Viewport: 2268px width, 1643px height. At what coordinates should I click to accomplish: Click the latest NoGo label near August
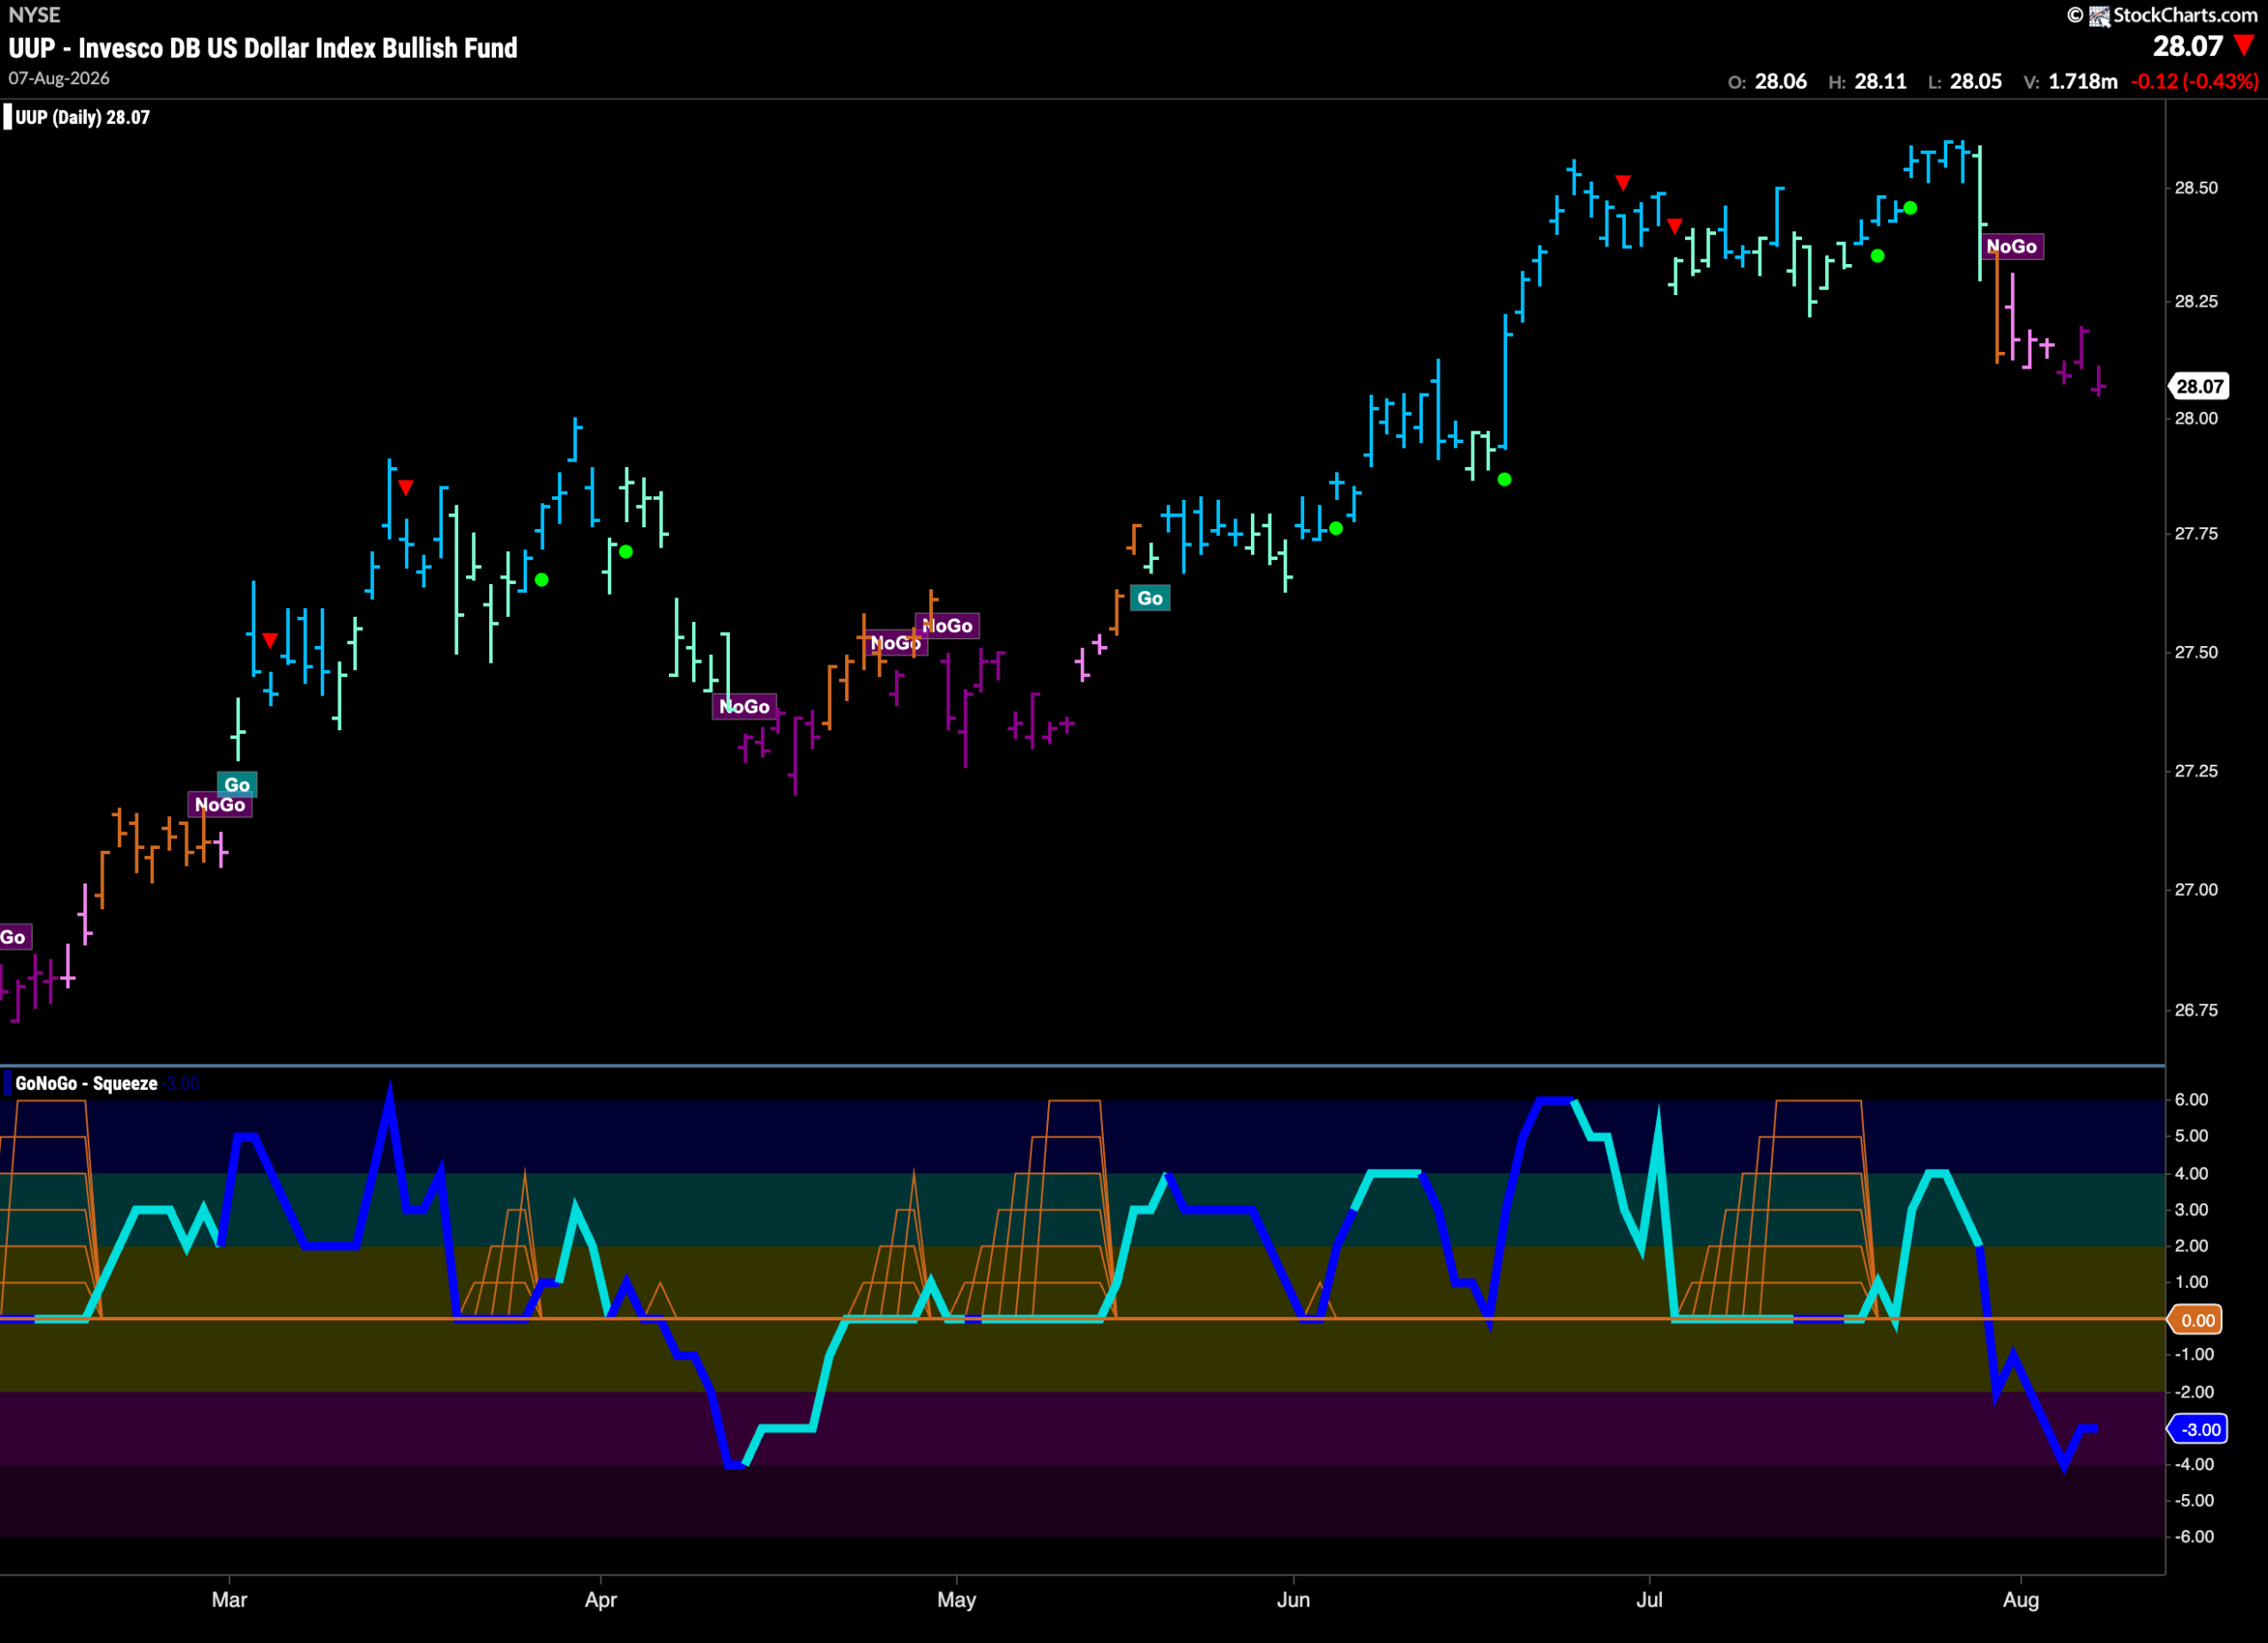pyautogui.click(x=2011, y=246)
